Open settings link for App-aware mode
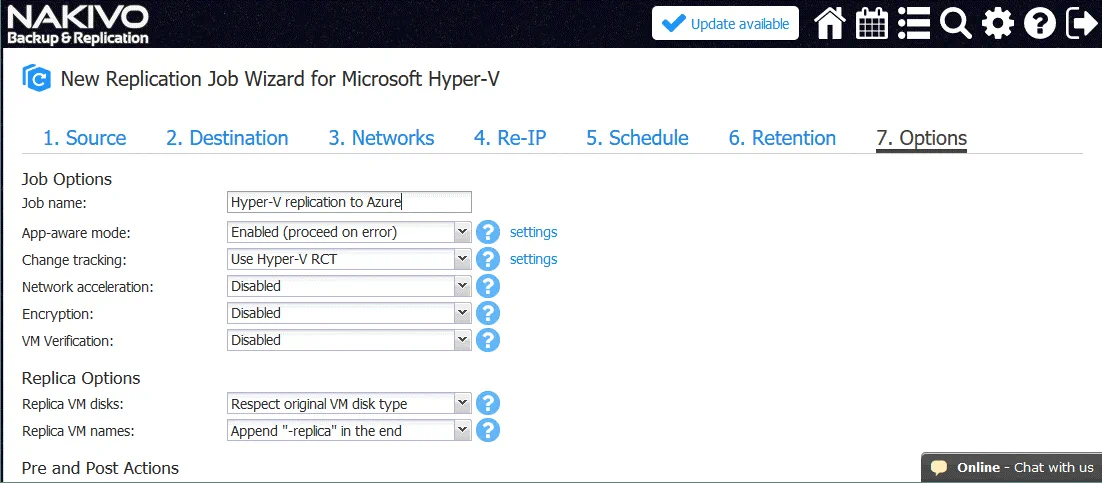This screenshot has width=1102, height=483. click(533, 232)
